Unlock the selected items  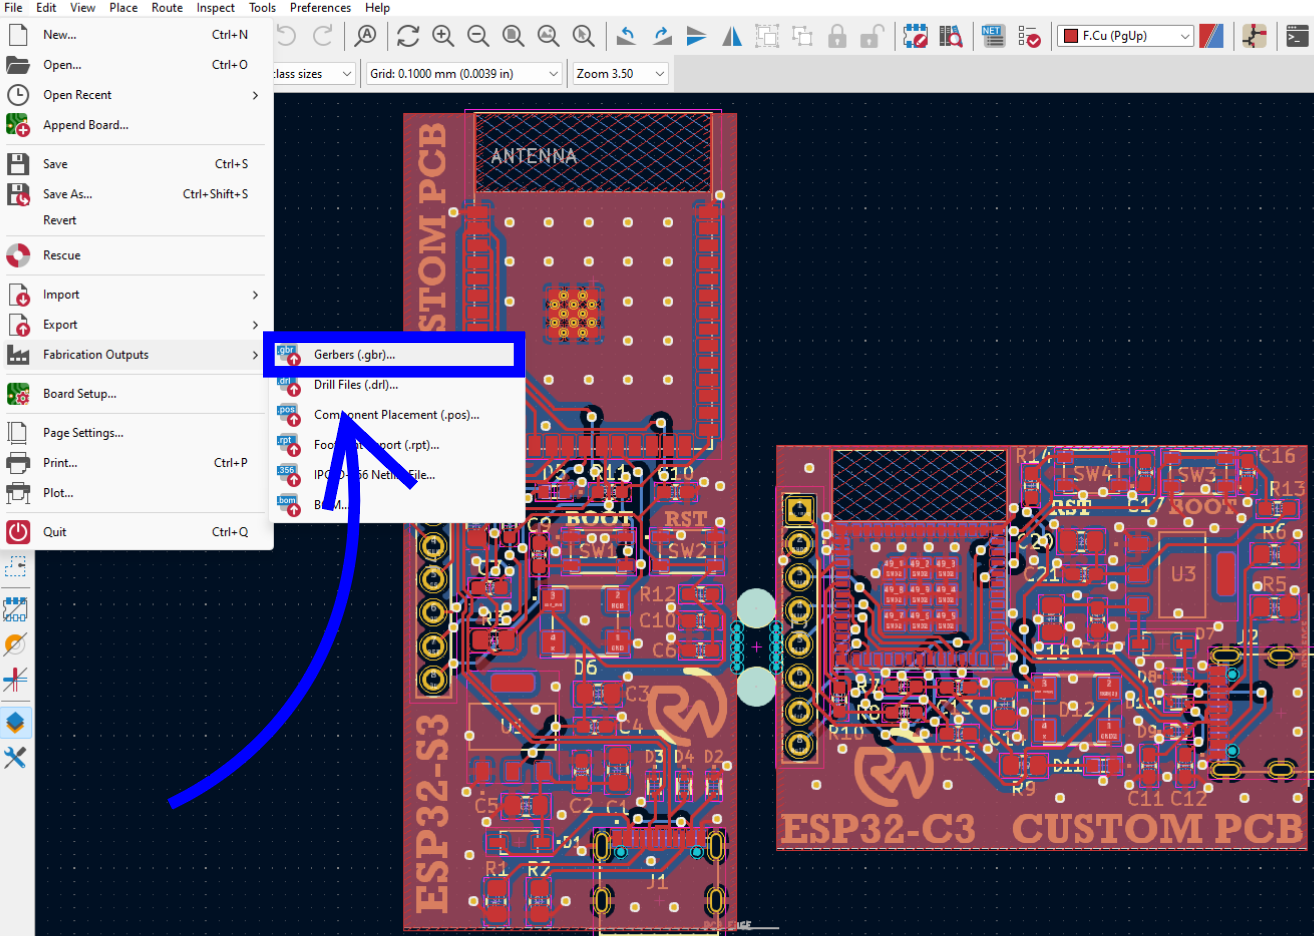click(872, 36)
